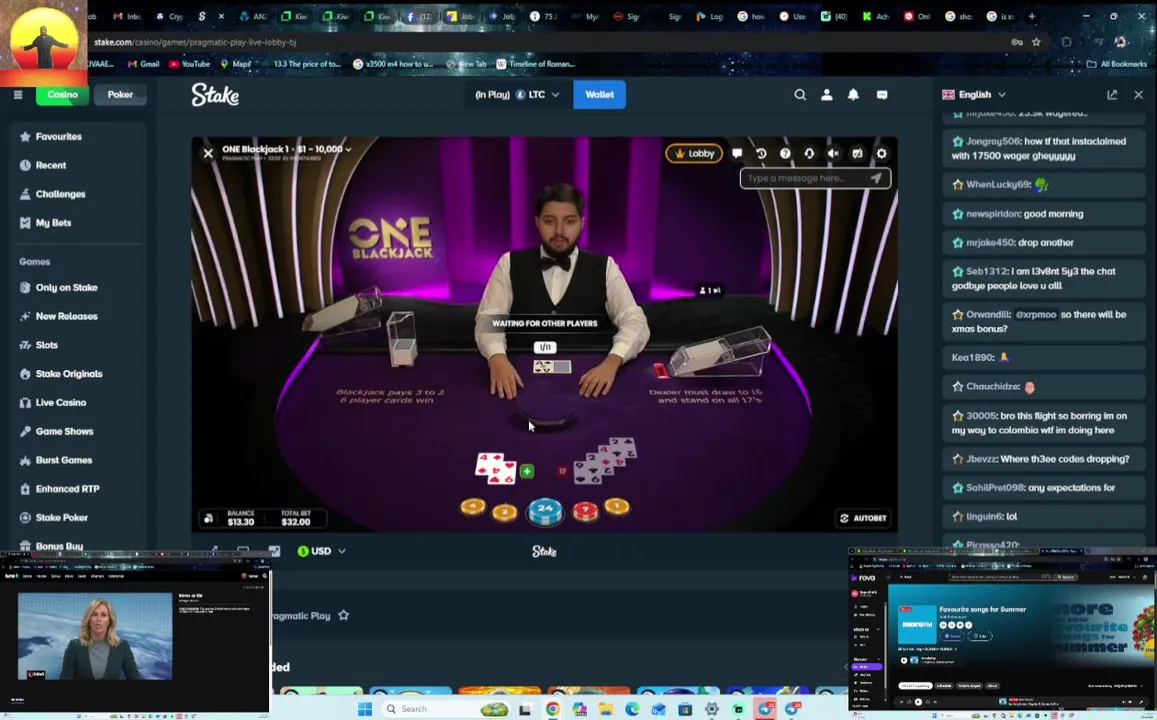The image size is (1157, 720).
Task: Open the user profile icon
Action: [x=826, y=94]
